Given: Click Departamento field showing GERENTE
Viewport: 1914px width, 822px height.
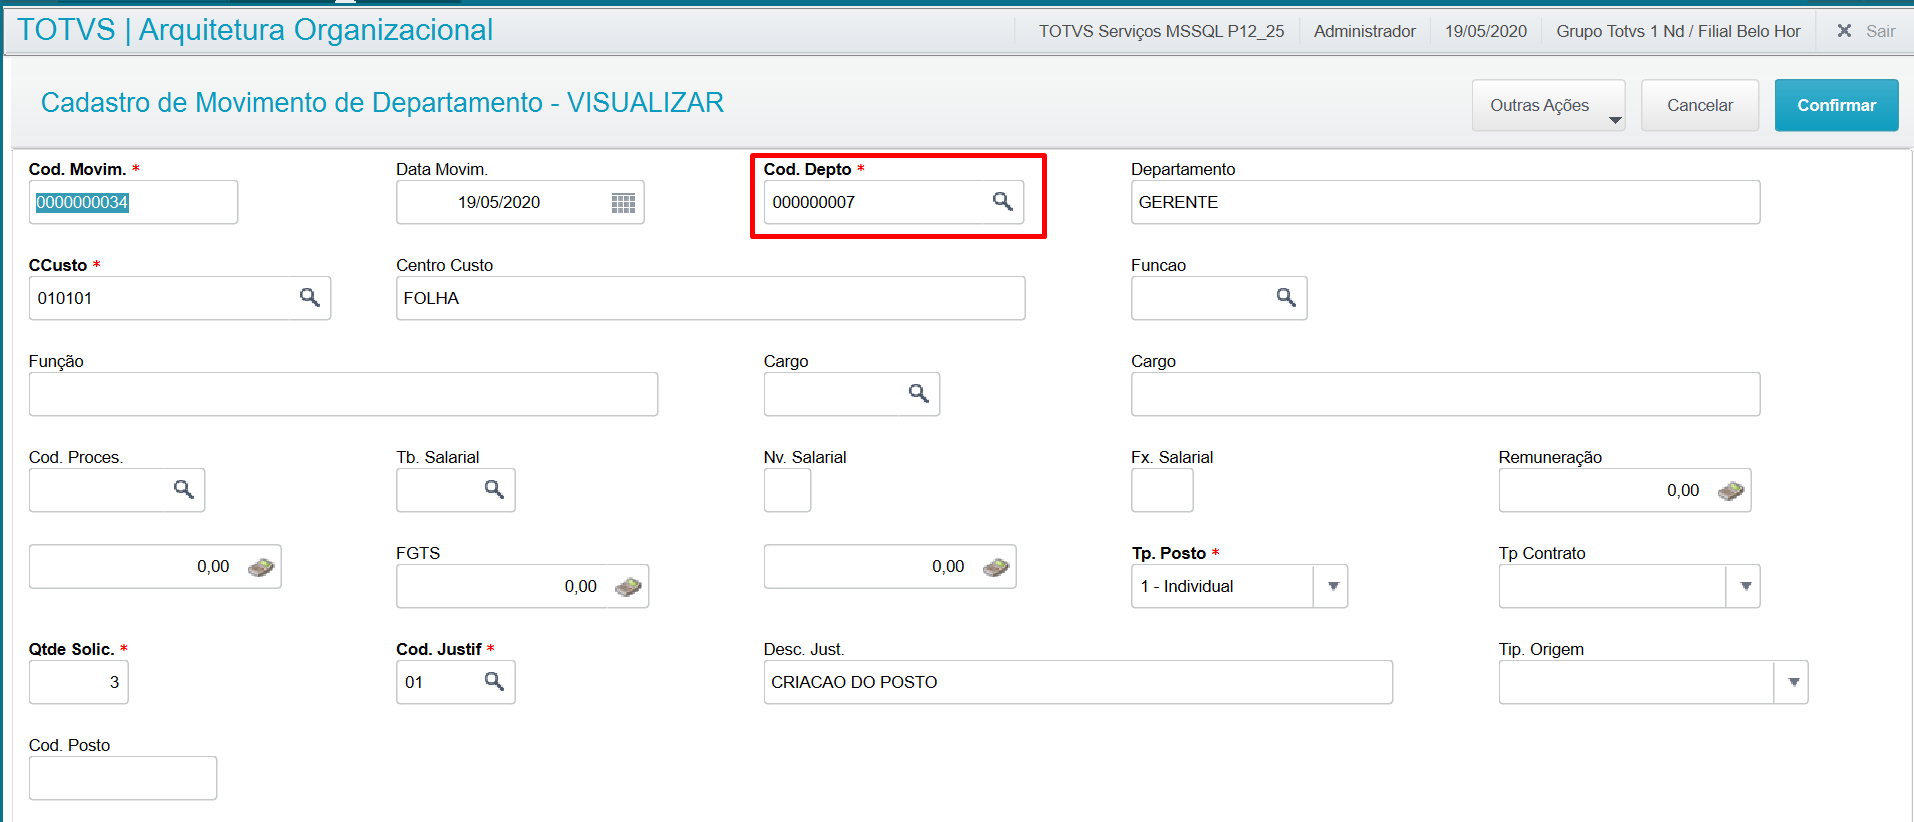Looking at the screenshot, I should tap(1445, 202).
